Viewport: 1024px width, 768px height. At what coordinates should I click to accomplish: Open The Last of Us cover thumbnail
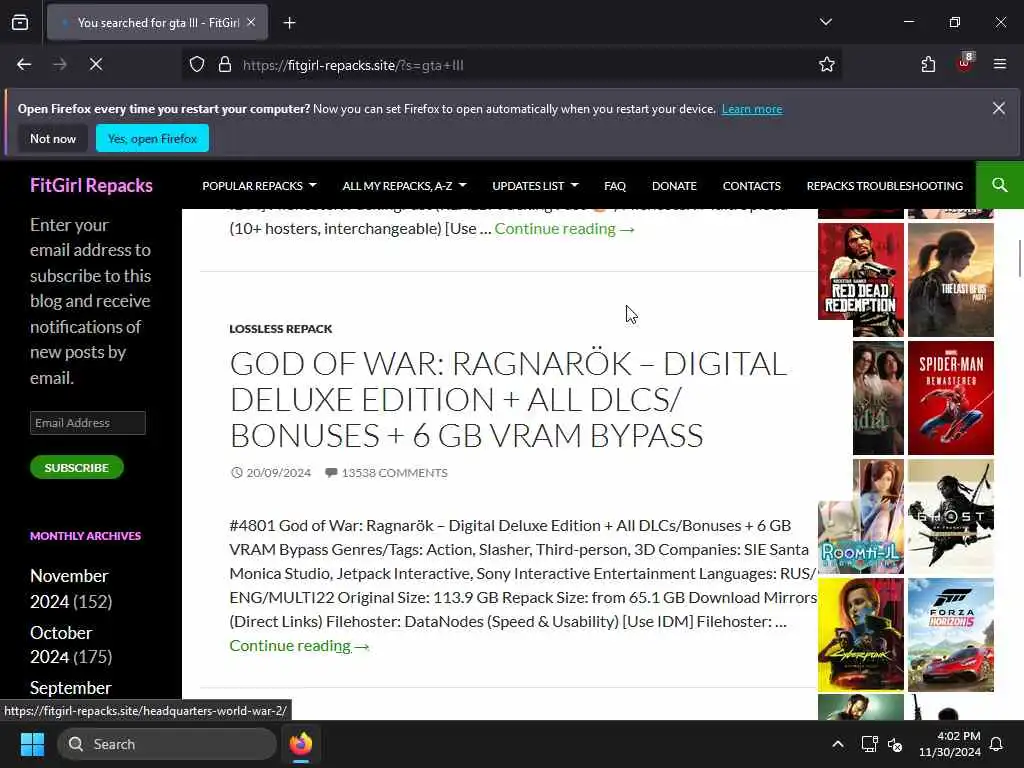click(951, 280)
